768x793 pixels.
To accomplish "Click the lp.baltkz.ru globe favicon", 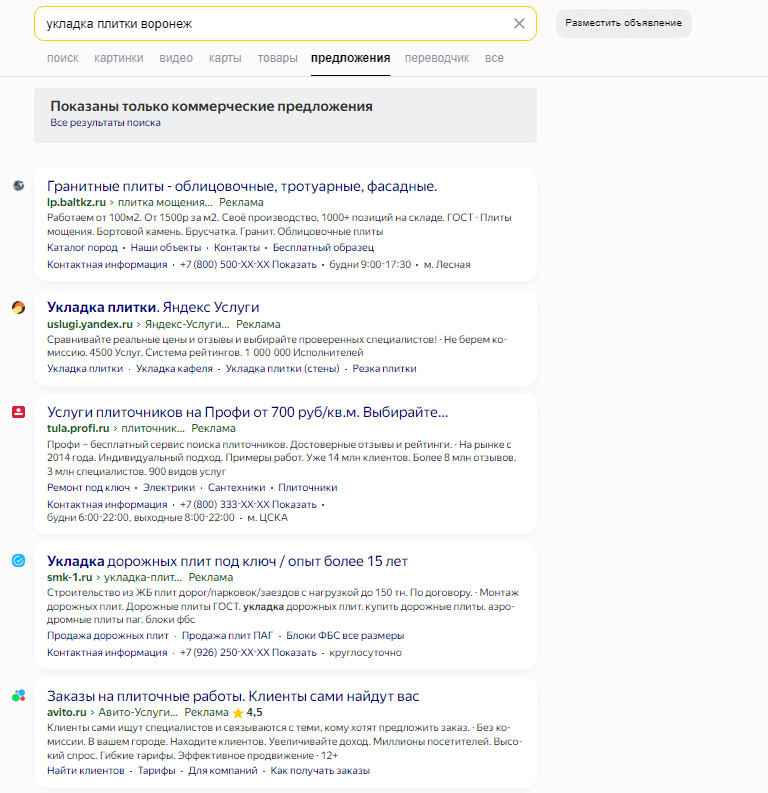I will 19,186.
